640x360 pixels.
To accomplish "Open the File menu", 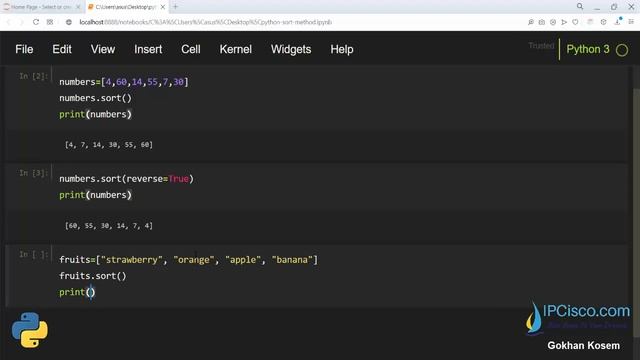I will [x=24, y=49].
